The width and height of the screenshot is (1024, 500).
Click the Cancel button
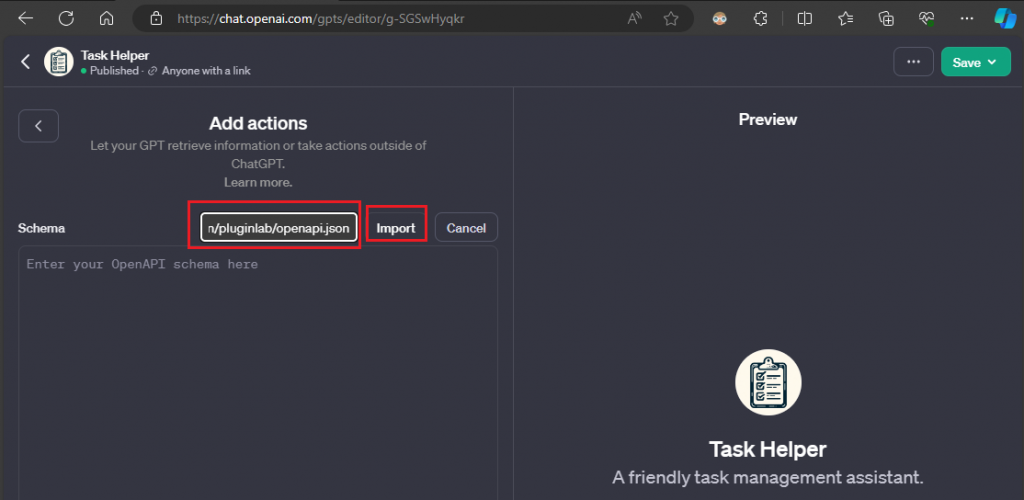466,228
